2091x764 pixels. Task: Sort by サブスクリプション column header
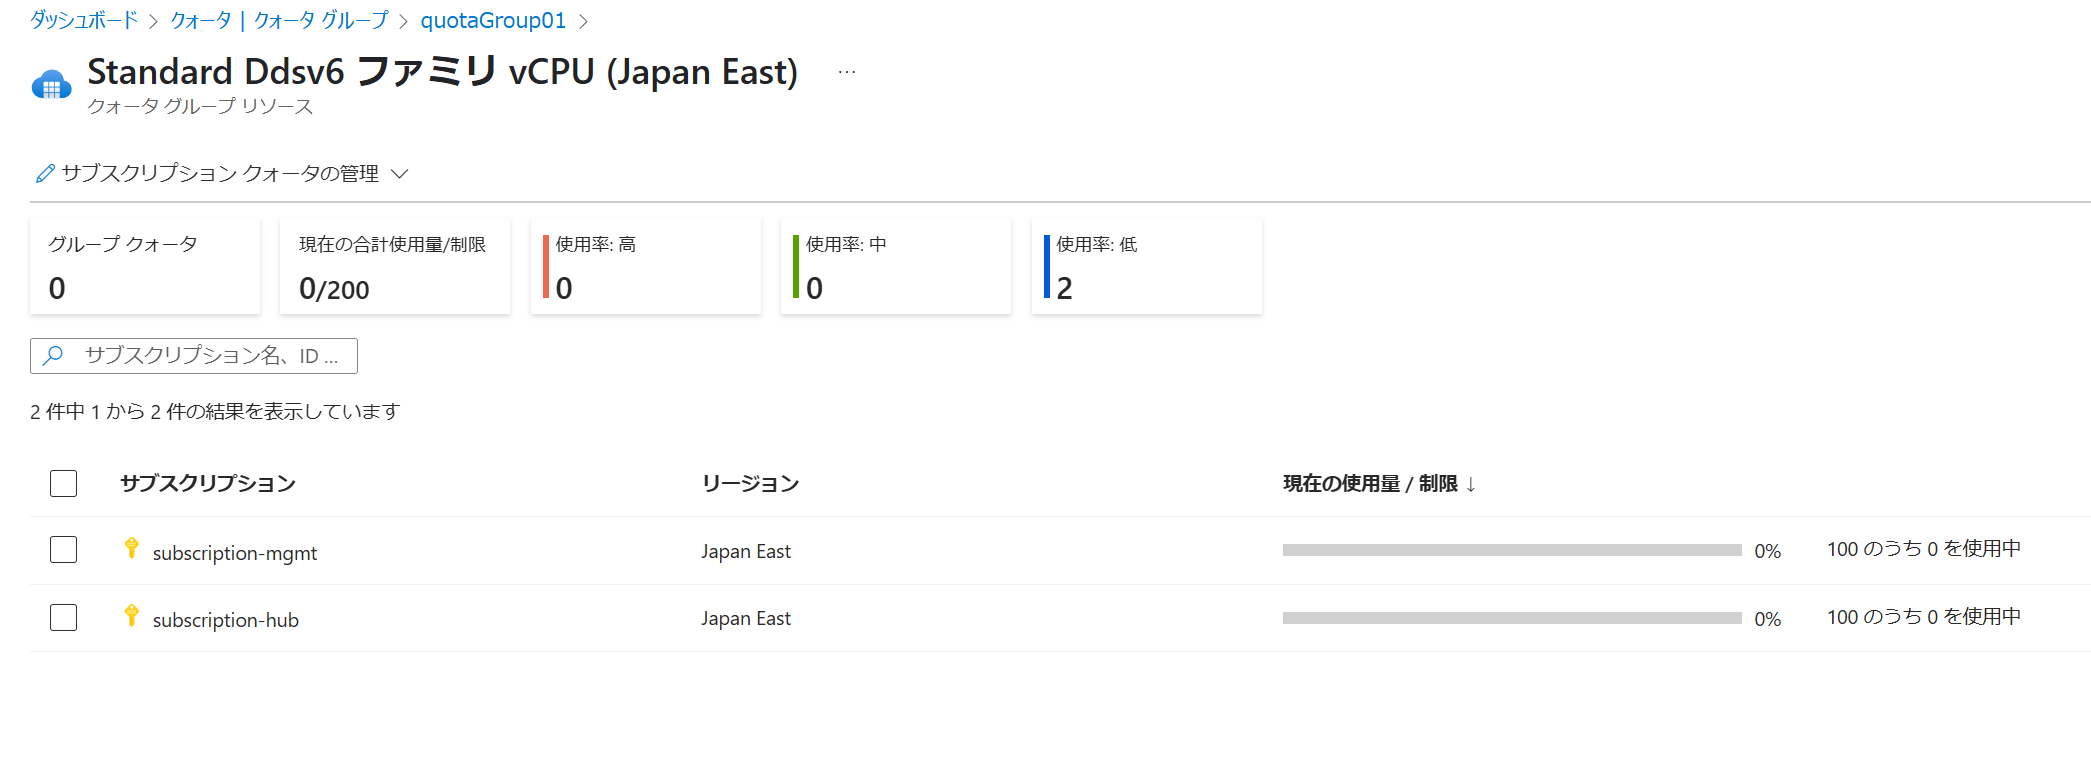point(208,484)
